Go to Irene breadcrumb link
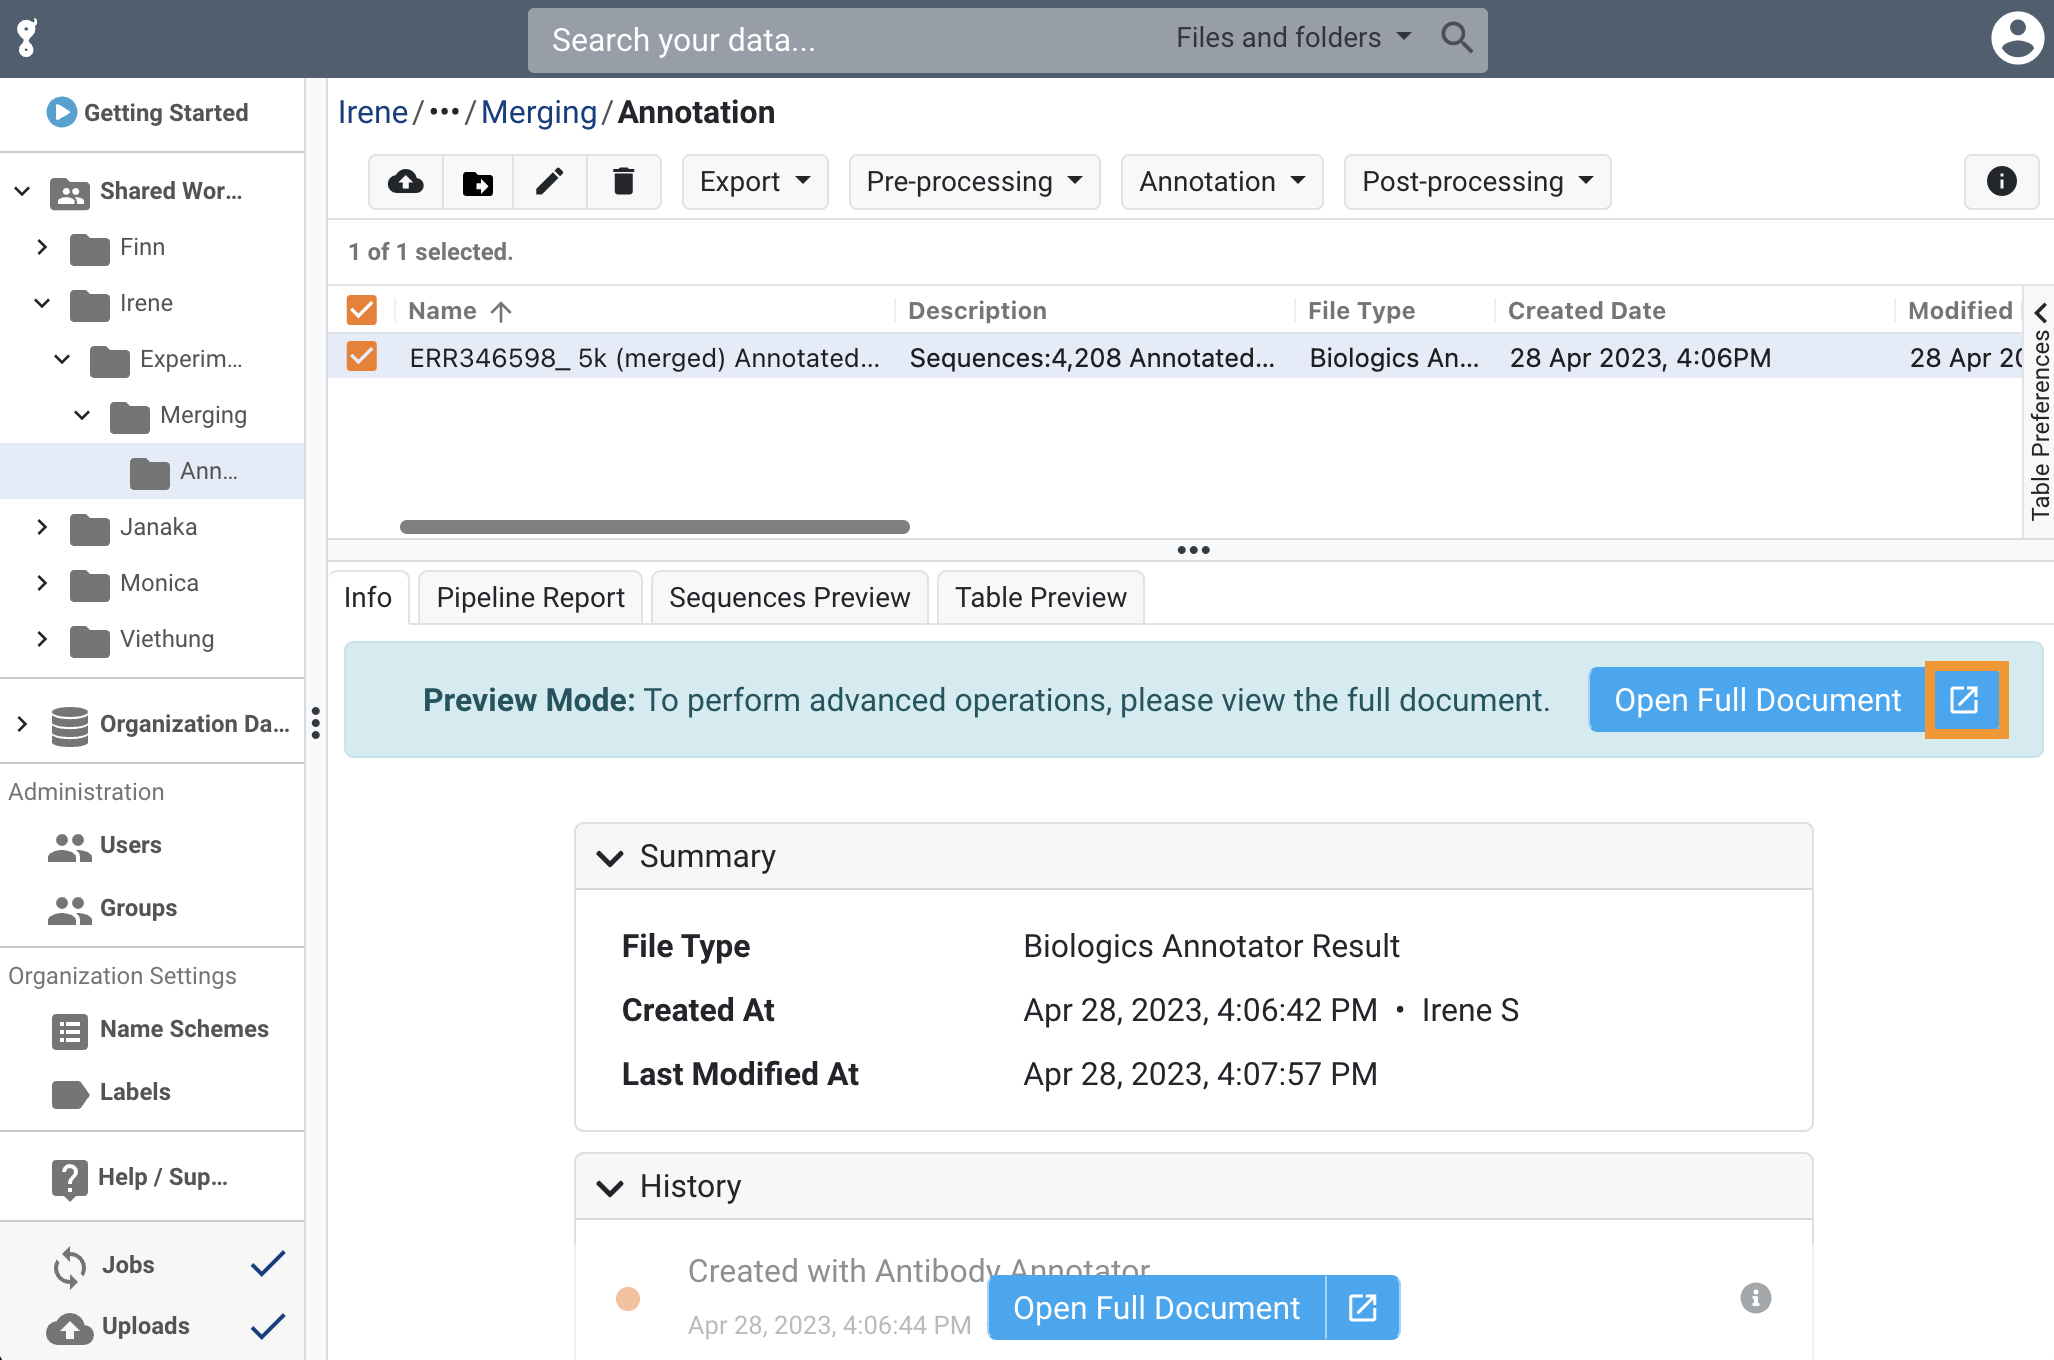This screenshot has width=2054, height=1360. (373, 113)
